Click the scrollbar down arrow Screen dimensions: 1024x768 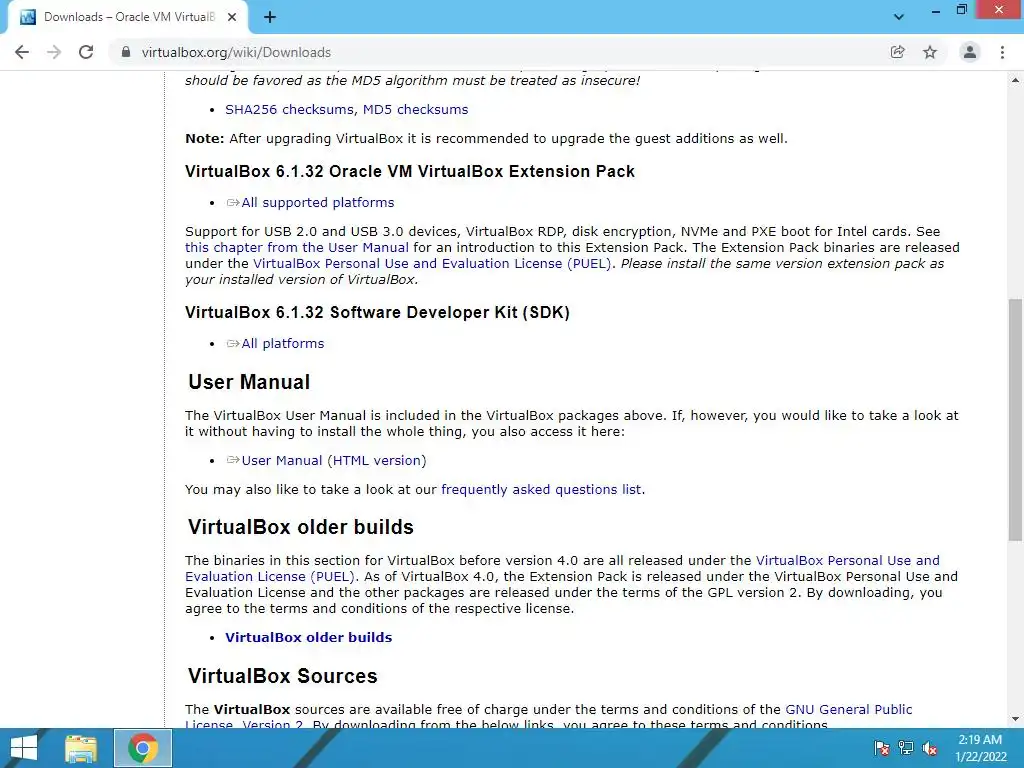(1015, 719)
